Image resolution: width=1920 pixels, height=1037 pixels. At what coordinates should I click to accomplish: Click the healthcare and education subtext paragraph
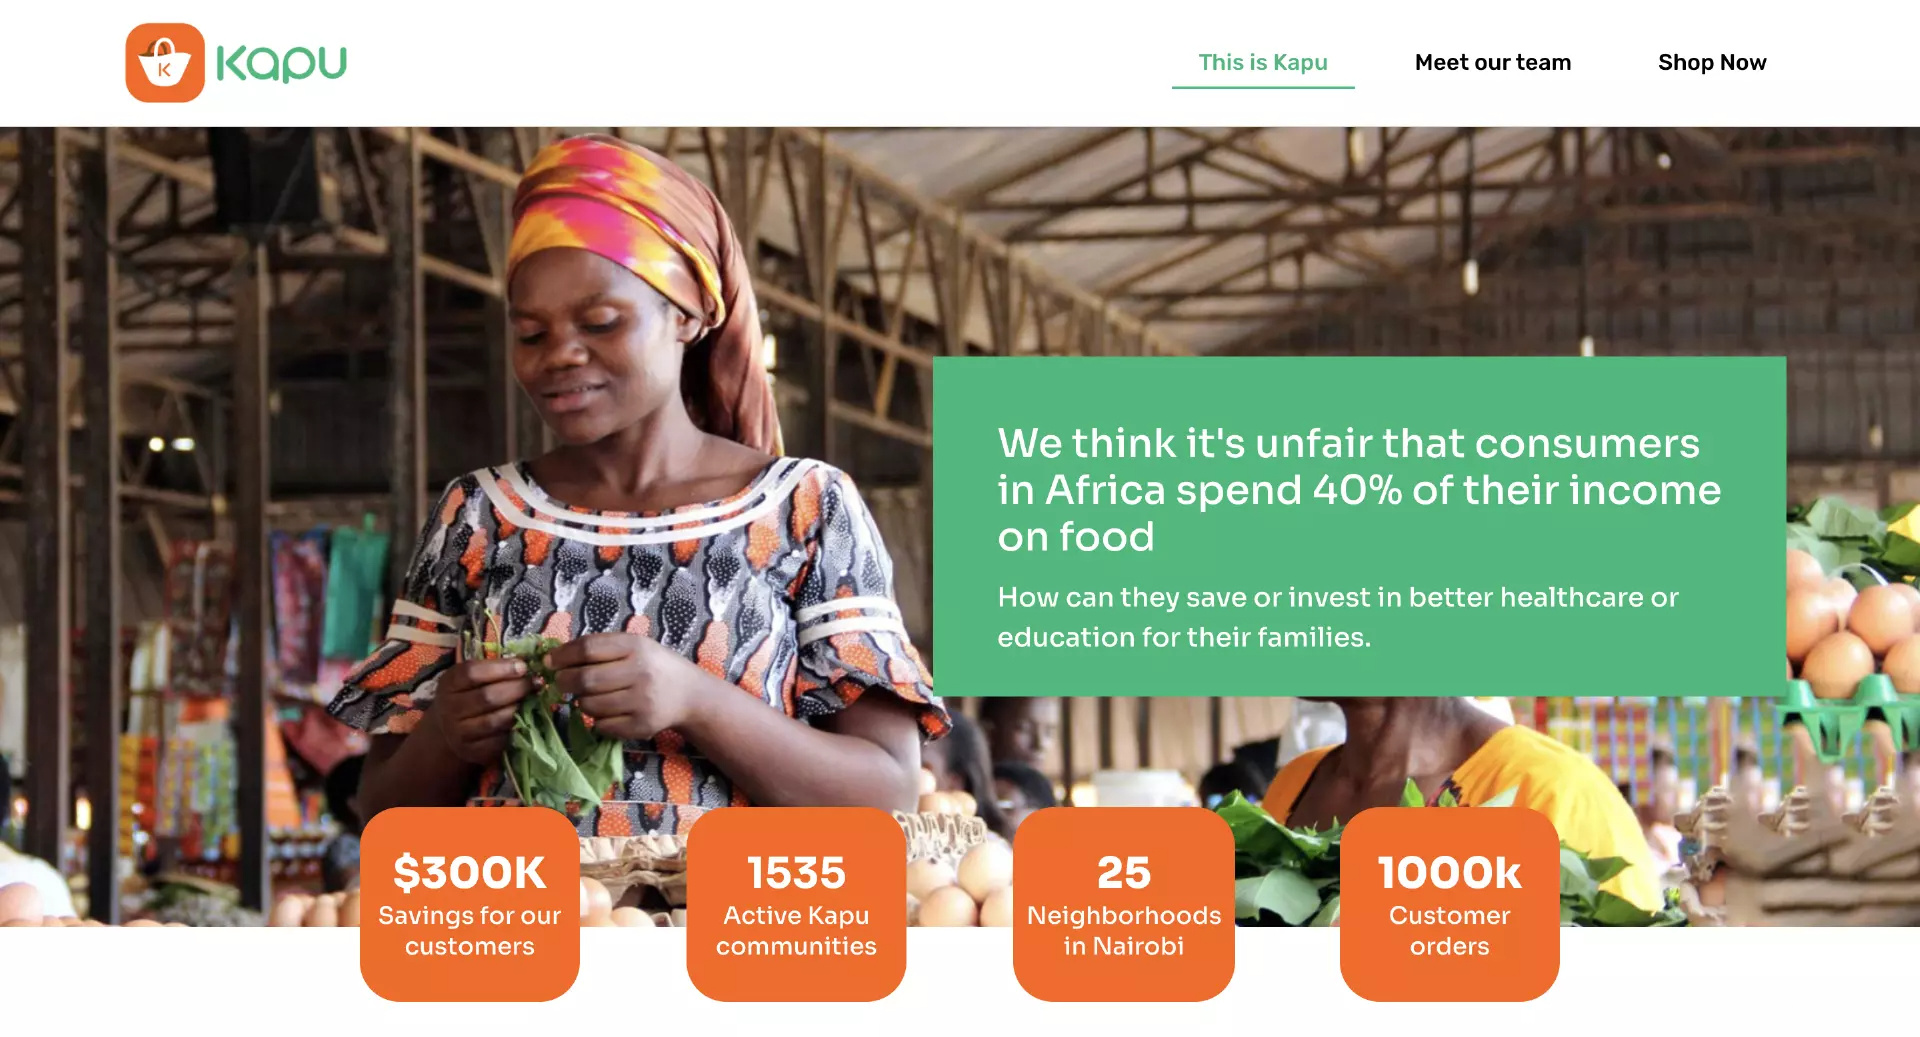(x=1337, y=617)
